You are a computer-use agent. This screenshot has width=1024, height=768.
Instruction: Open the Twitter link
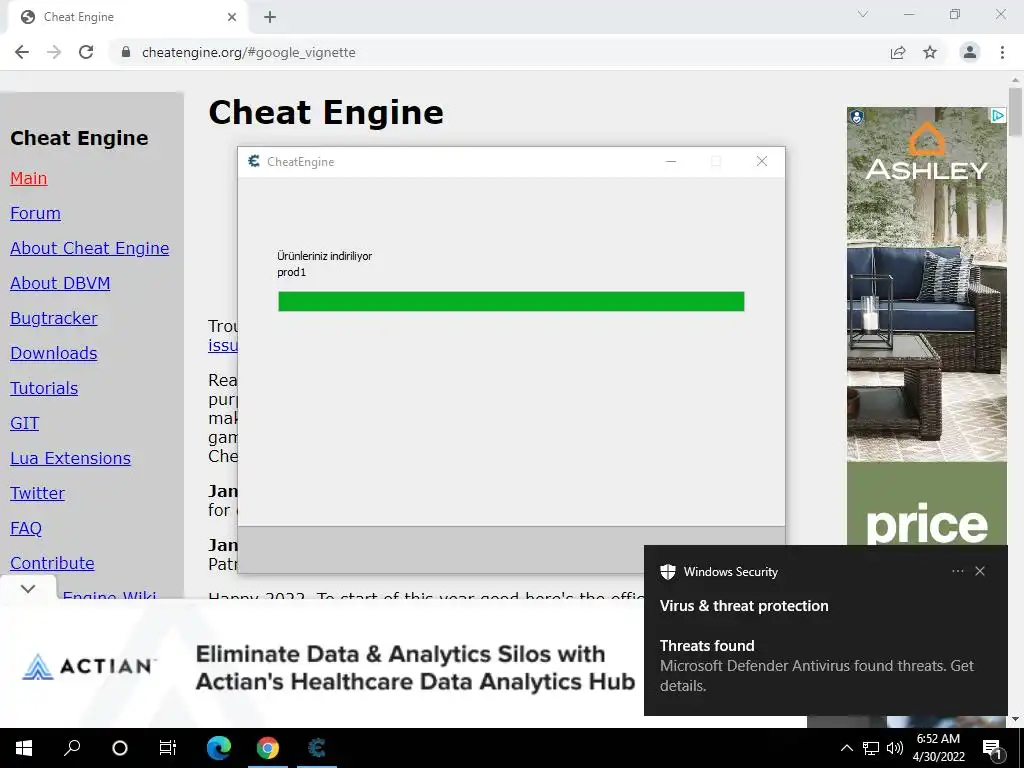37,493
